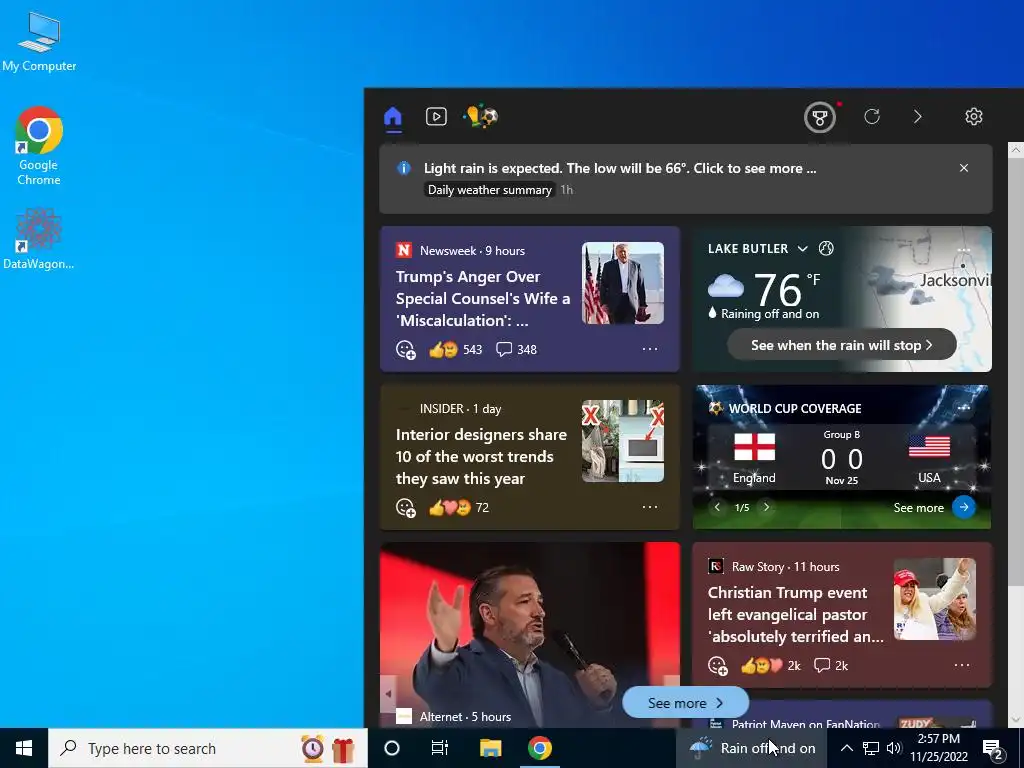Image resolution: width=1024 pixels, height=768 pixels.
Task: Open more options on Newsweek card
Action: (650, 349)
